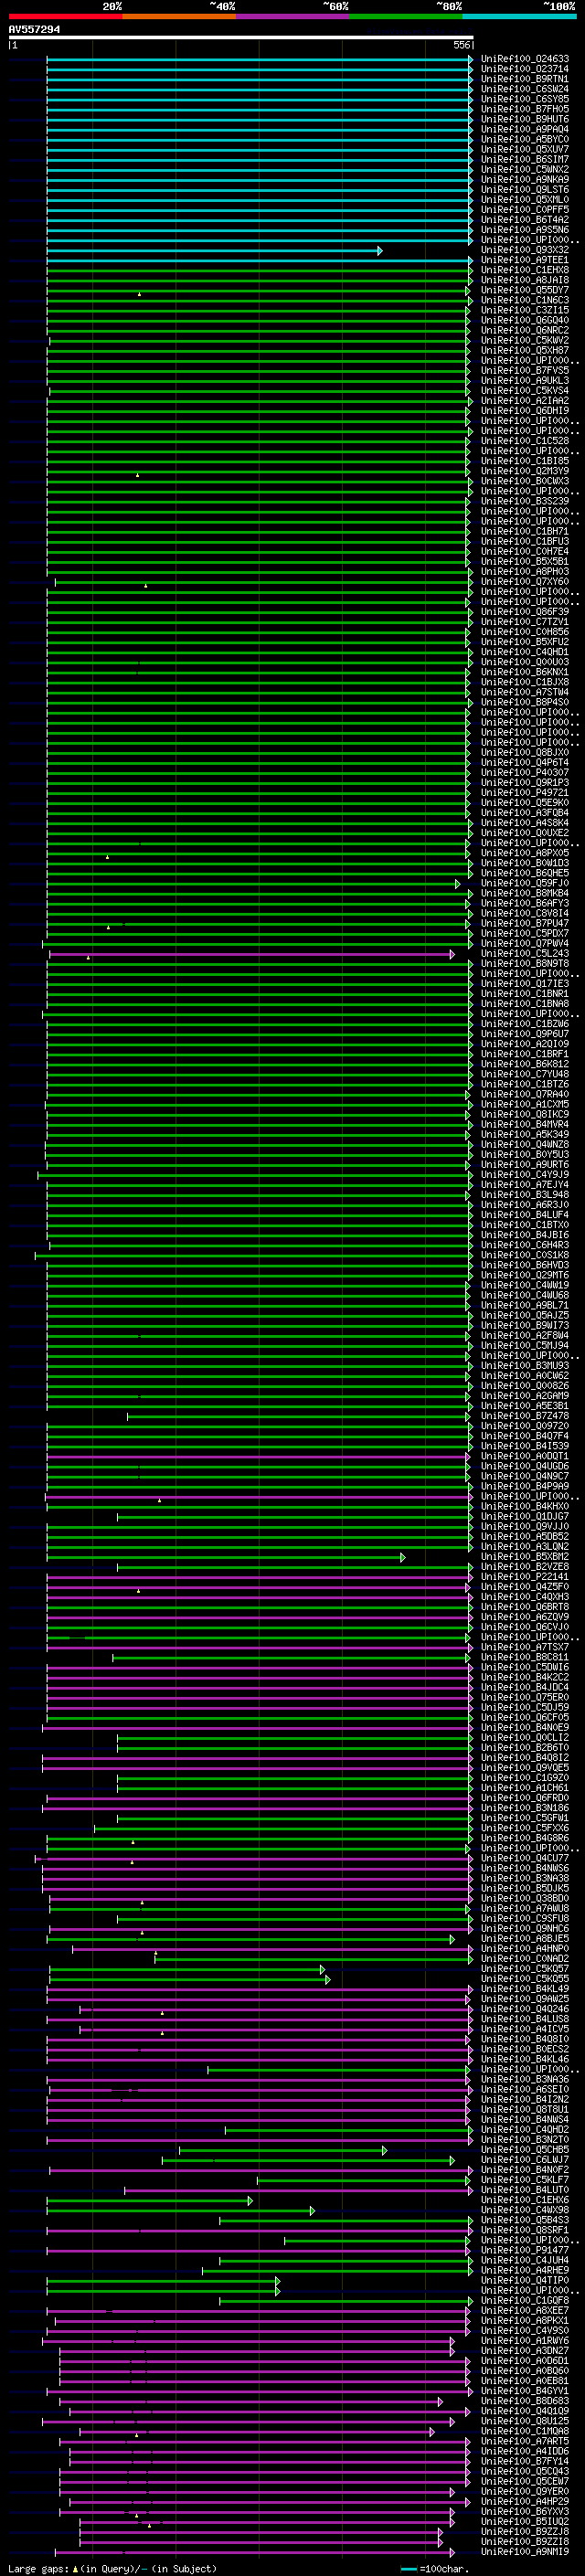
Task: Open hit UniRef100_A9PAQ4
Action: click(525, 129)
